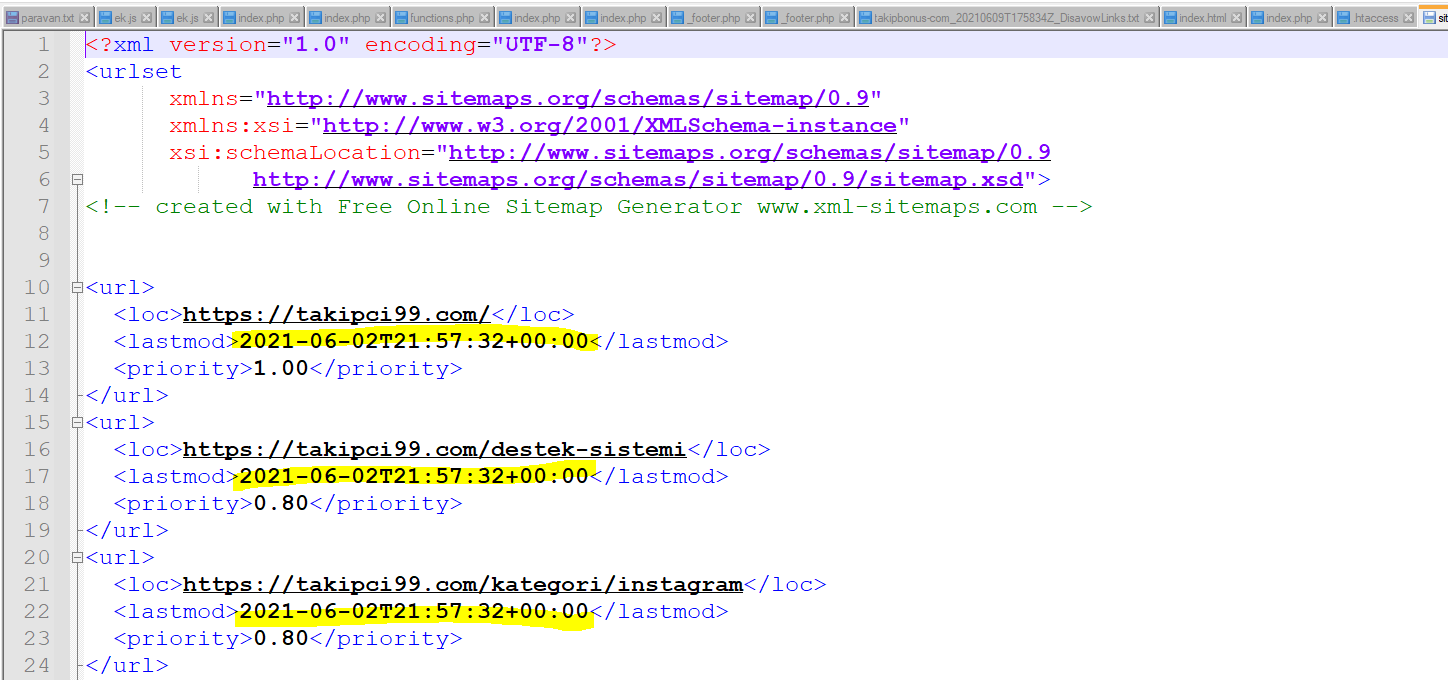Click the urlset opening tag on line 2
Screen dimensions: 1448x680
(x=134, y=71)
